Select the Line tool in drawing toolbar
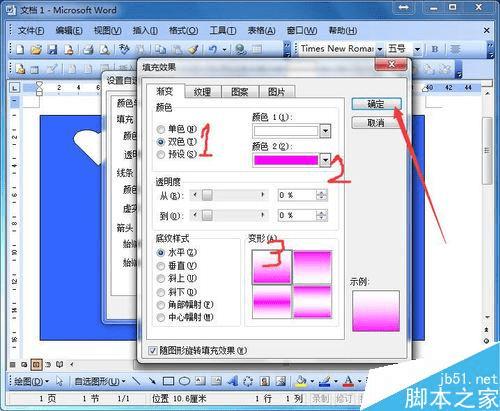Viewport: 500px width, 411px height. point(136,381)
